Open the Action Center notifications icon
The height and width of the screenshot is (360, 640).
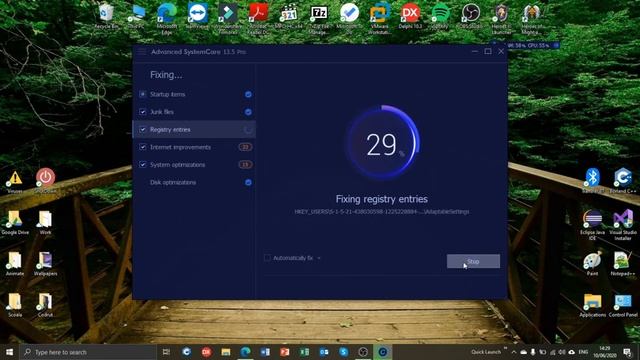[x=627, y=352]
